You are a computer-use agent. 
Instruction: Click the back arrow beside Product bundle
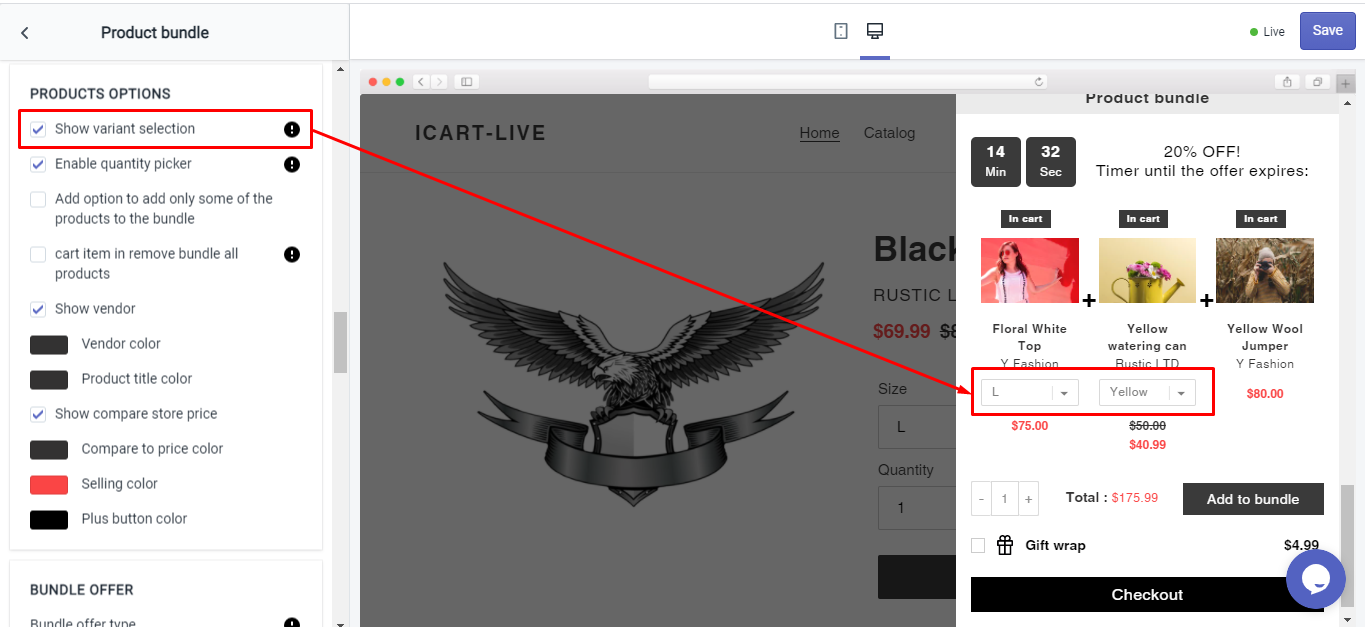coord(25,33)
